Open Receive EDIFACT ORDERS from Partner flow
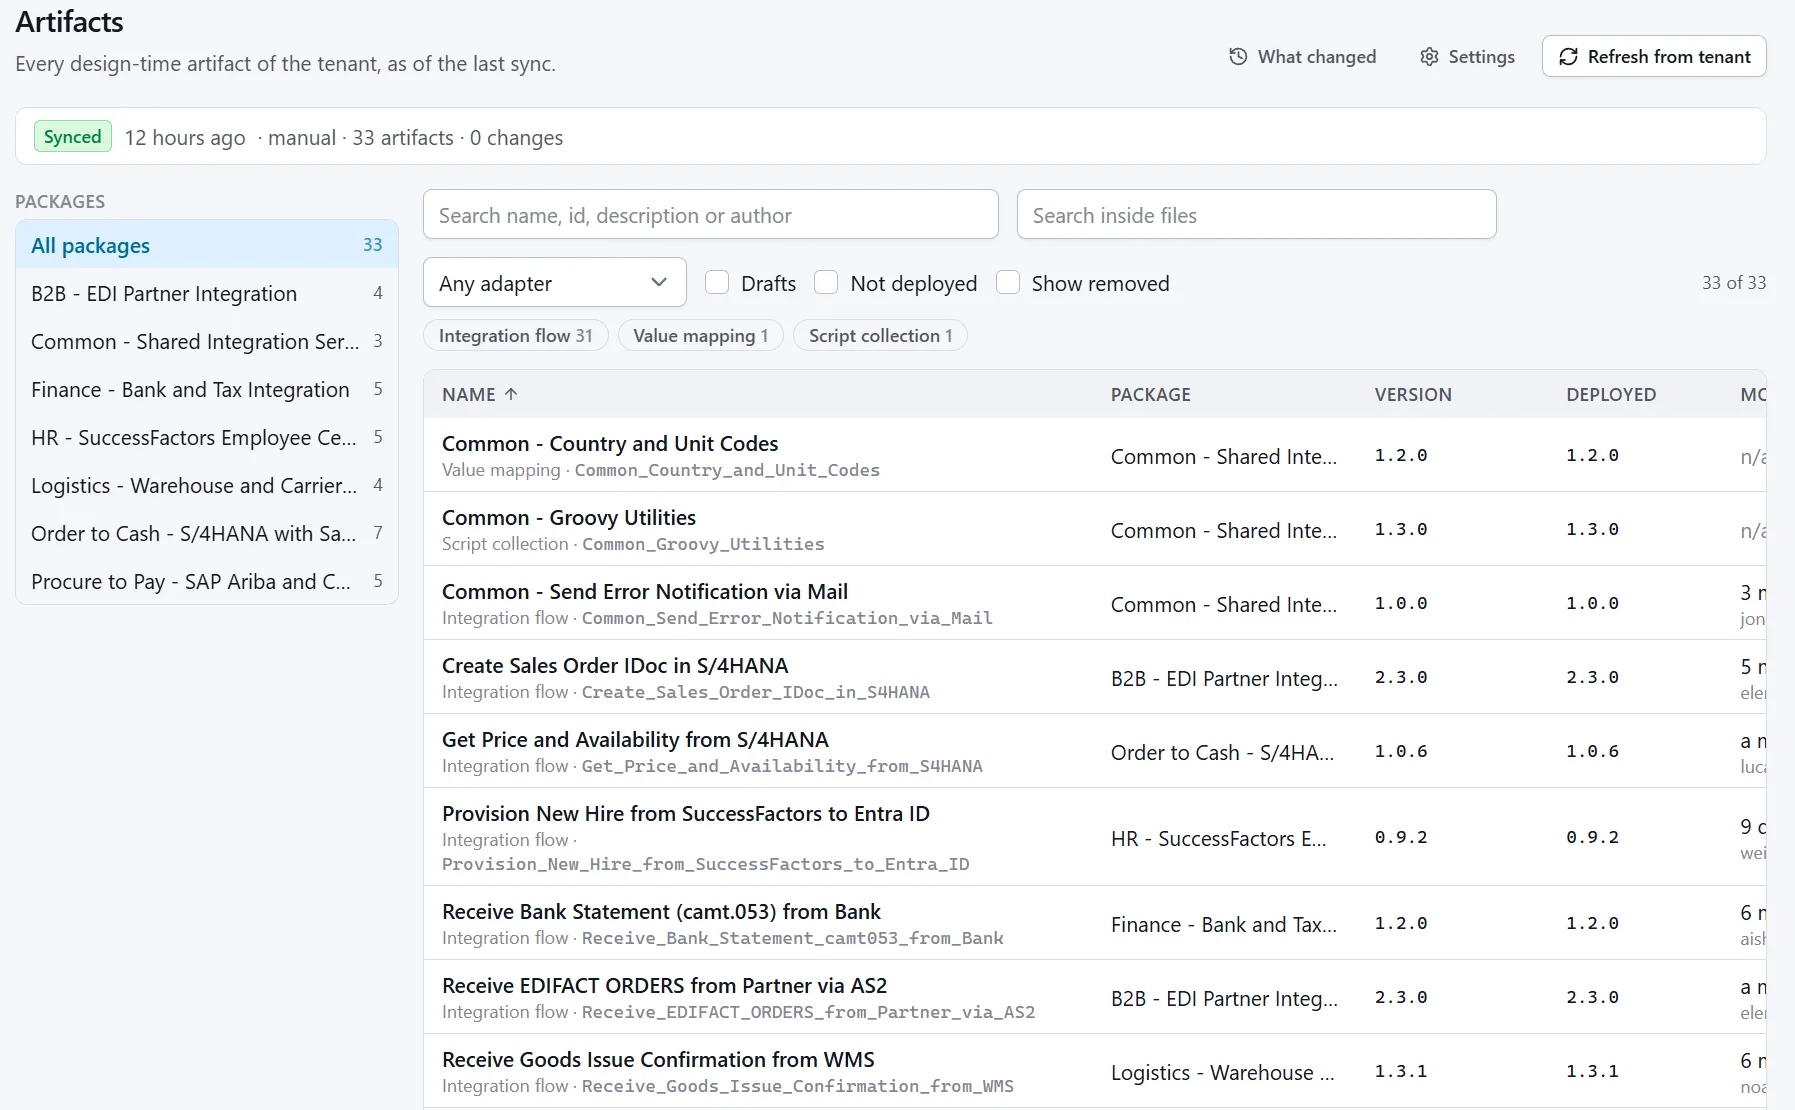1795x1110 pixels. 665,985
